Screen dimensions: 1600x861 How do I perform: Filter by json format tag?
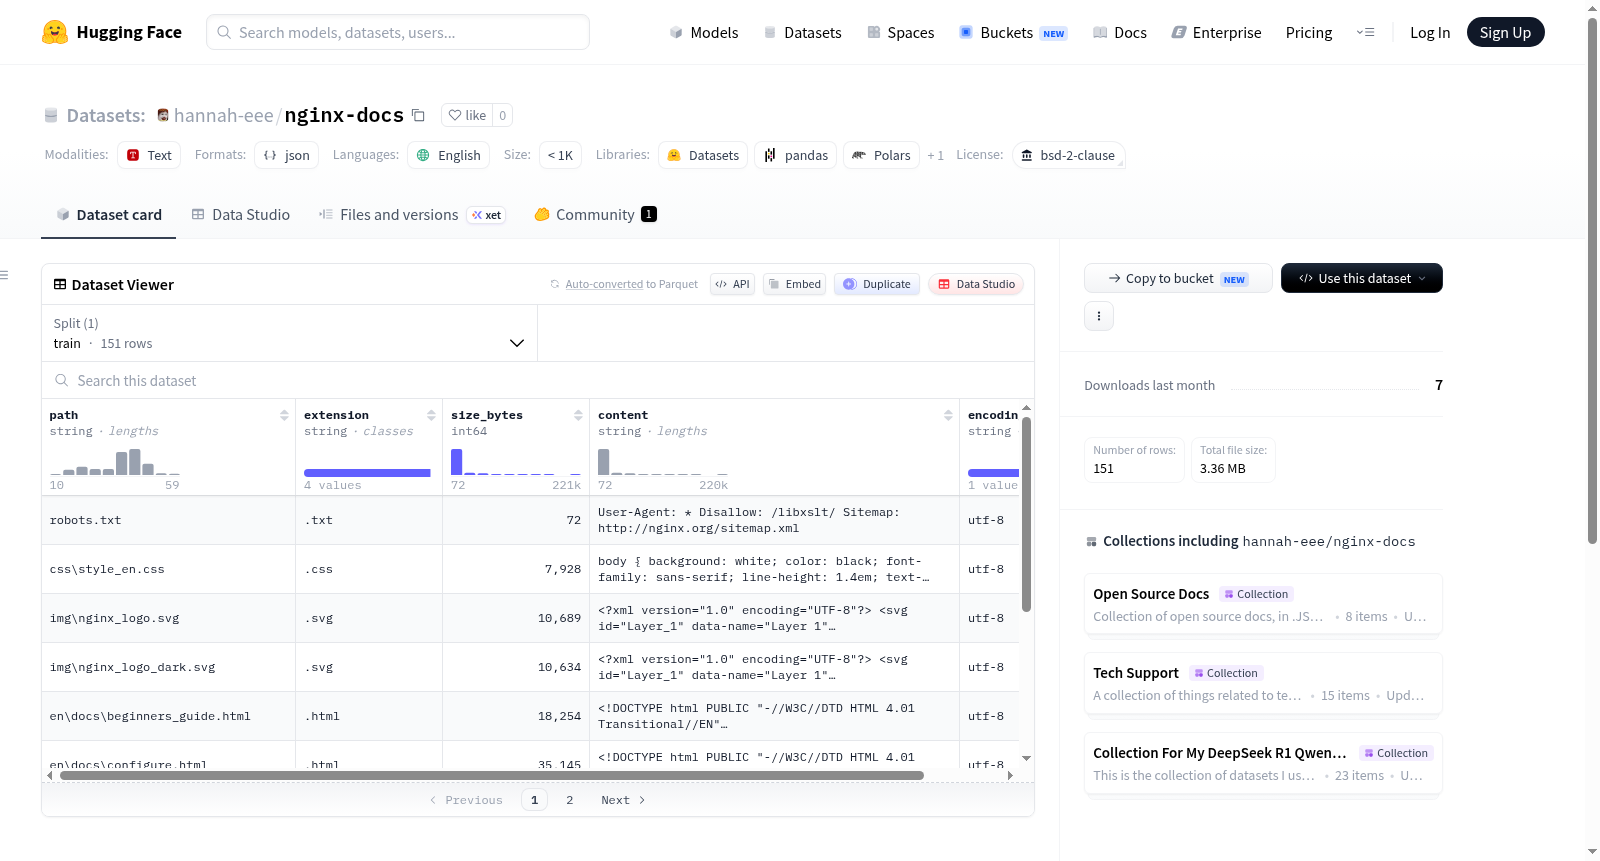tap(286, 155)
